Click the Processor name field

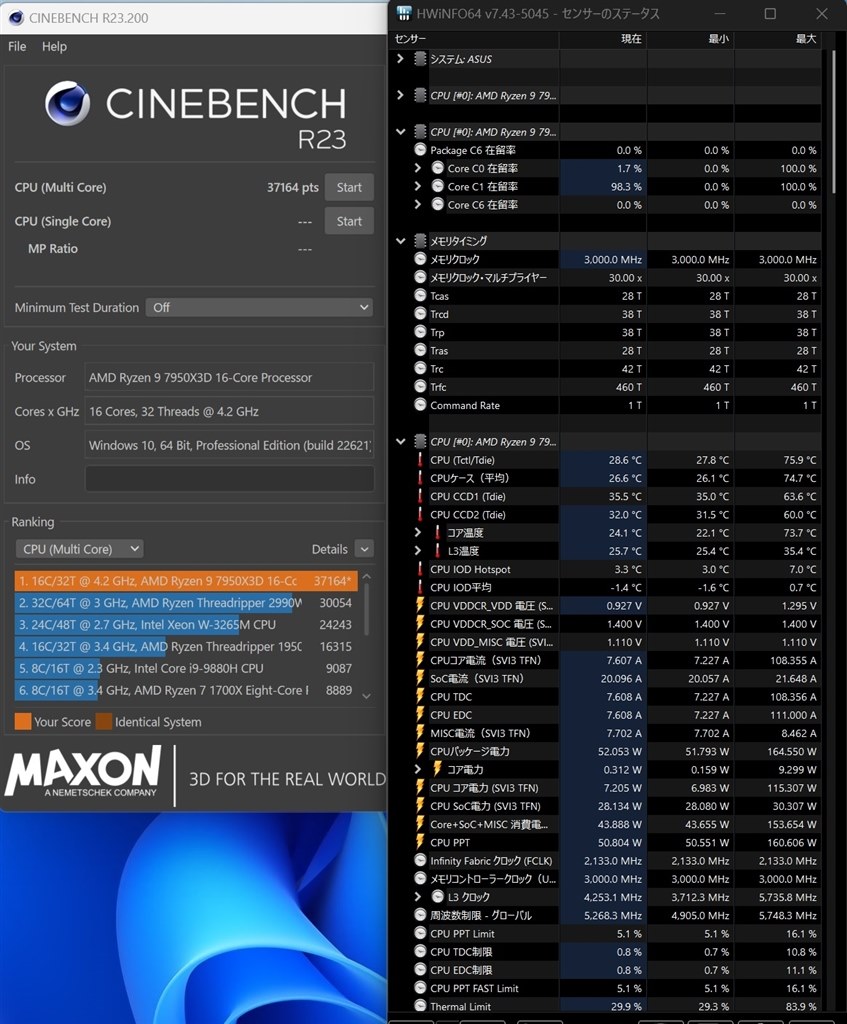(x=229, y=377)
